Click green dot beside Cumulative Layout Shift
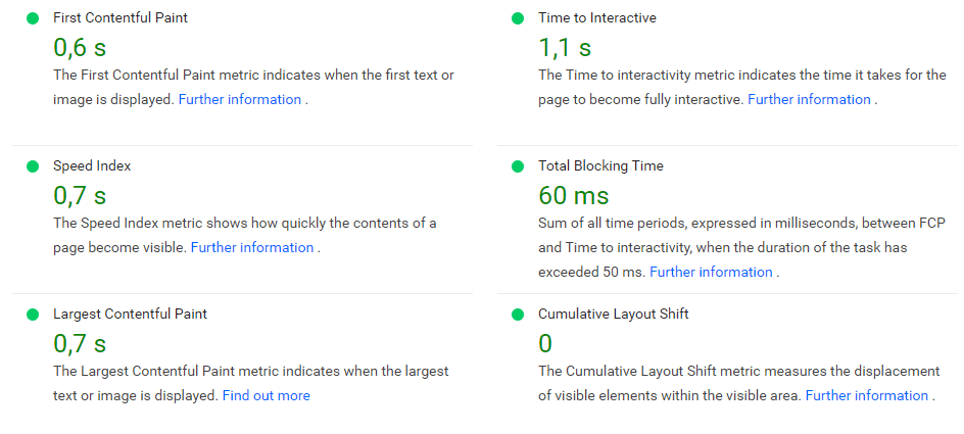 coord(517,314)
